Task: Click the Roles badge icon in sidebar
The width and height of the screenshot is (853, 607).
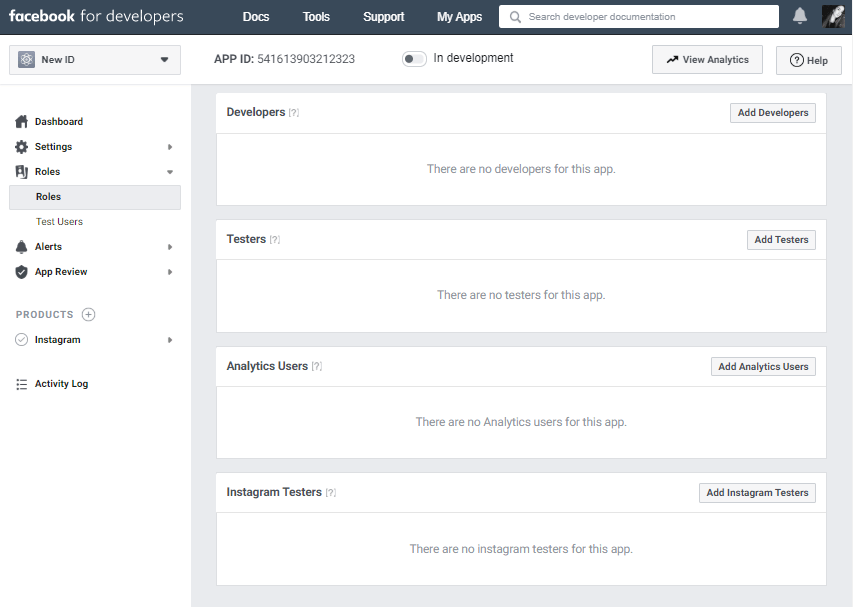Action: [x=21, y=172]
